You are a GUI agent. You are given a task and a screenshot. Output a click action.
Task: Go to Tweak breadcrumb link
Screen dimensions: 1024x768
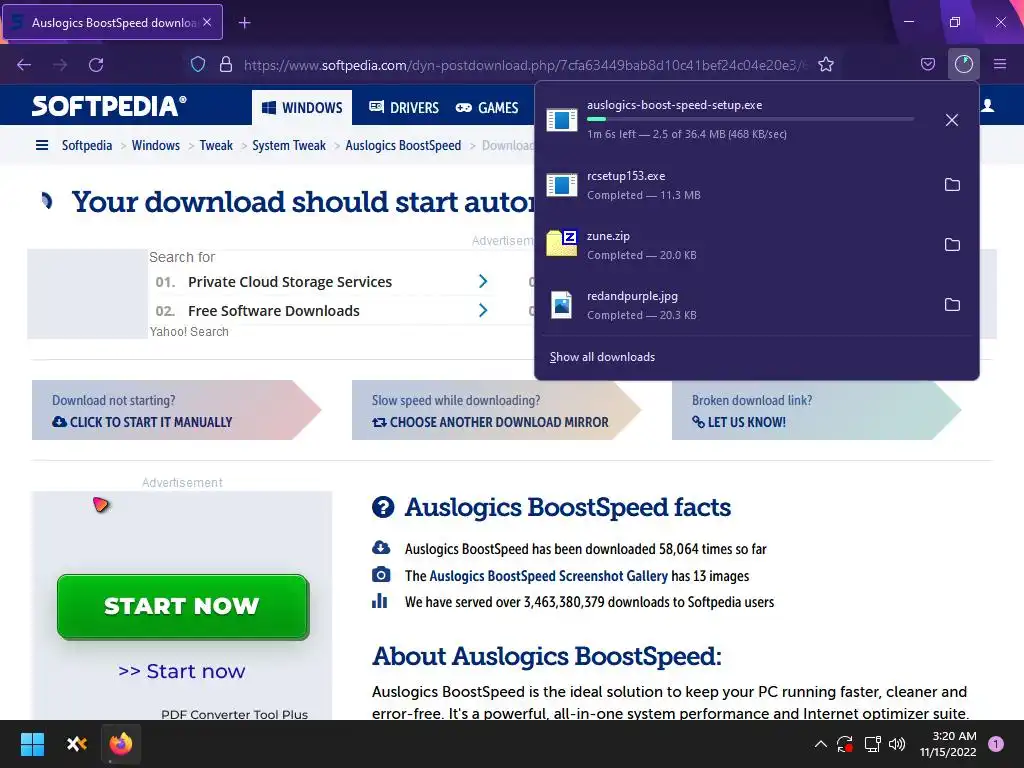click(x=216, y=145)
